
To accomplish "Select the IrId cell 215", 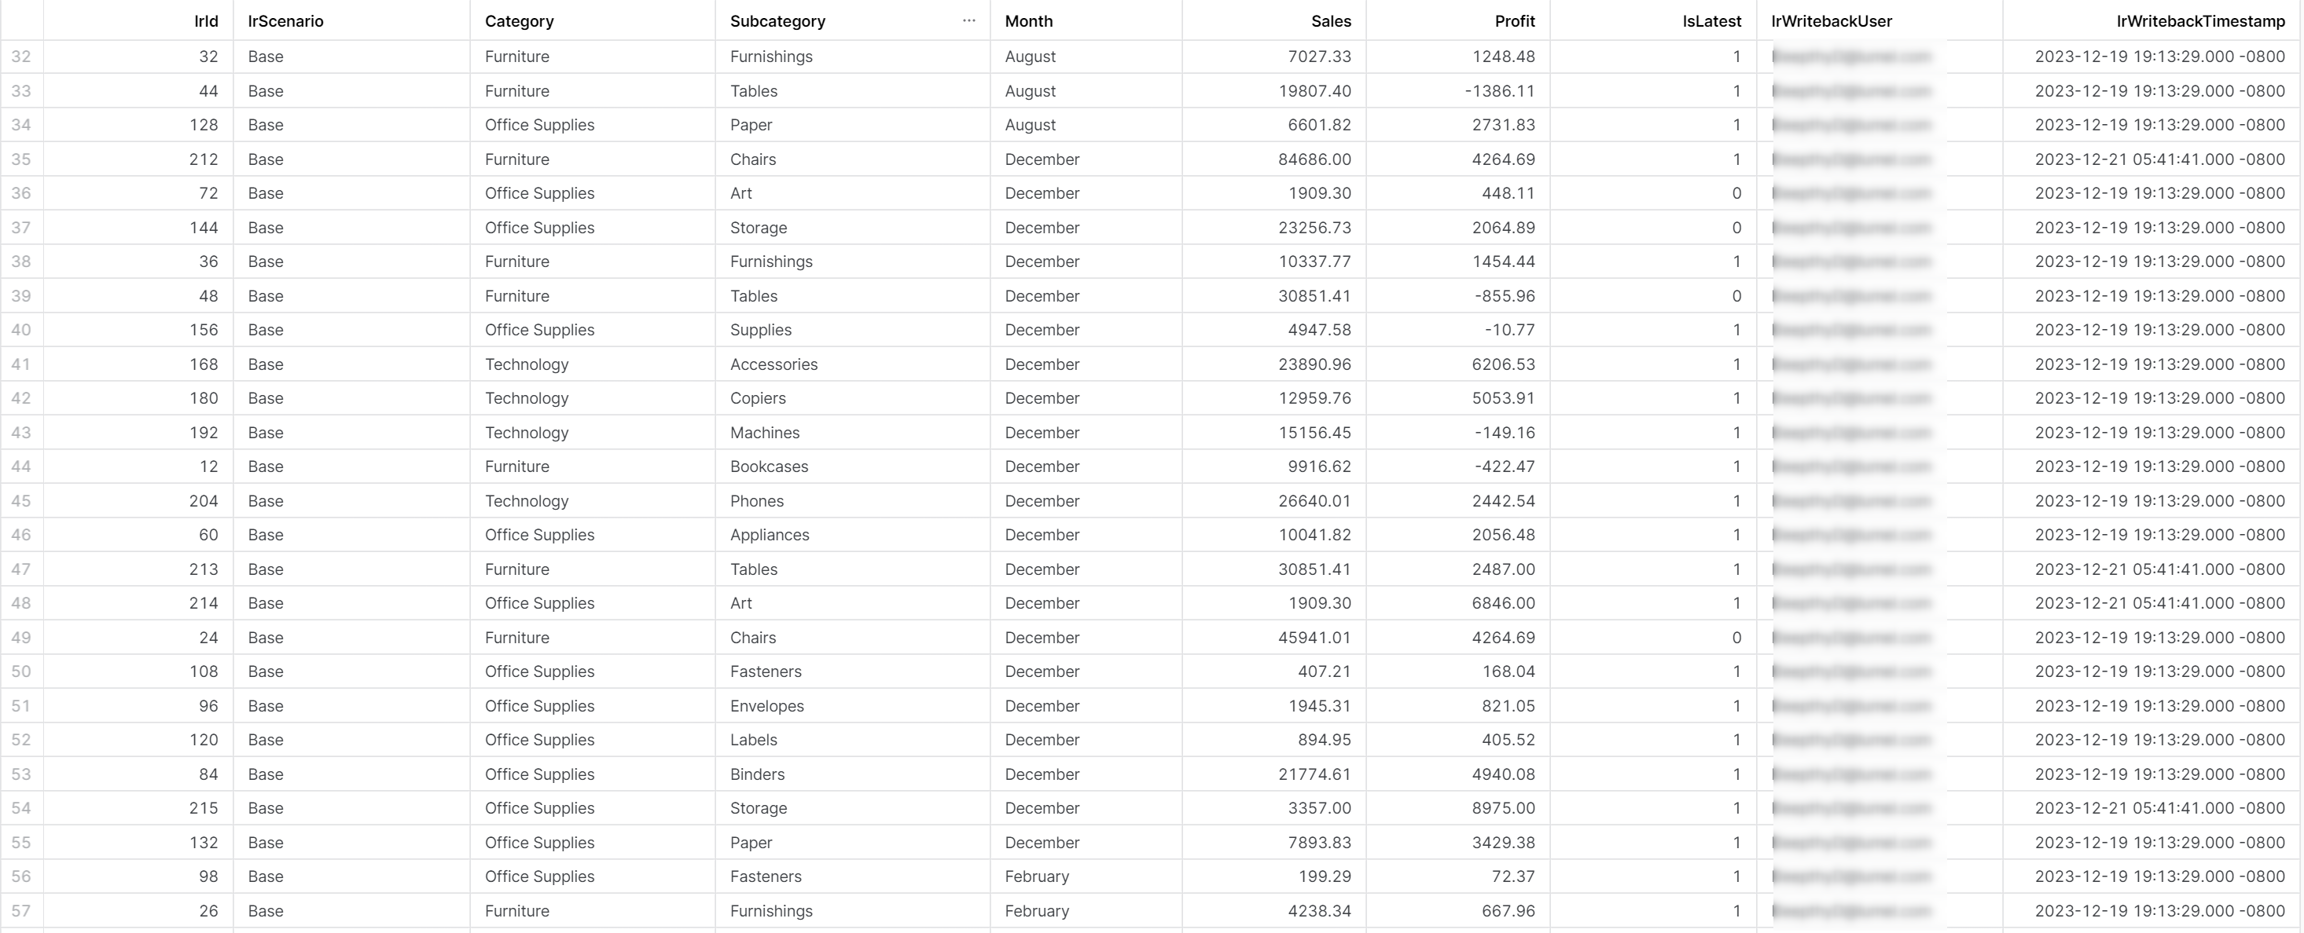I will click(x=203, y=808).
